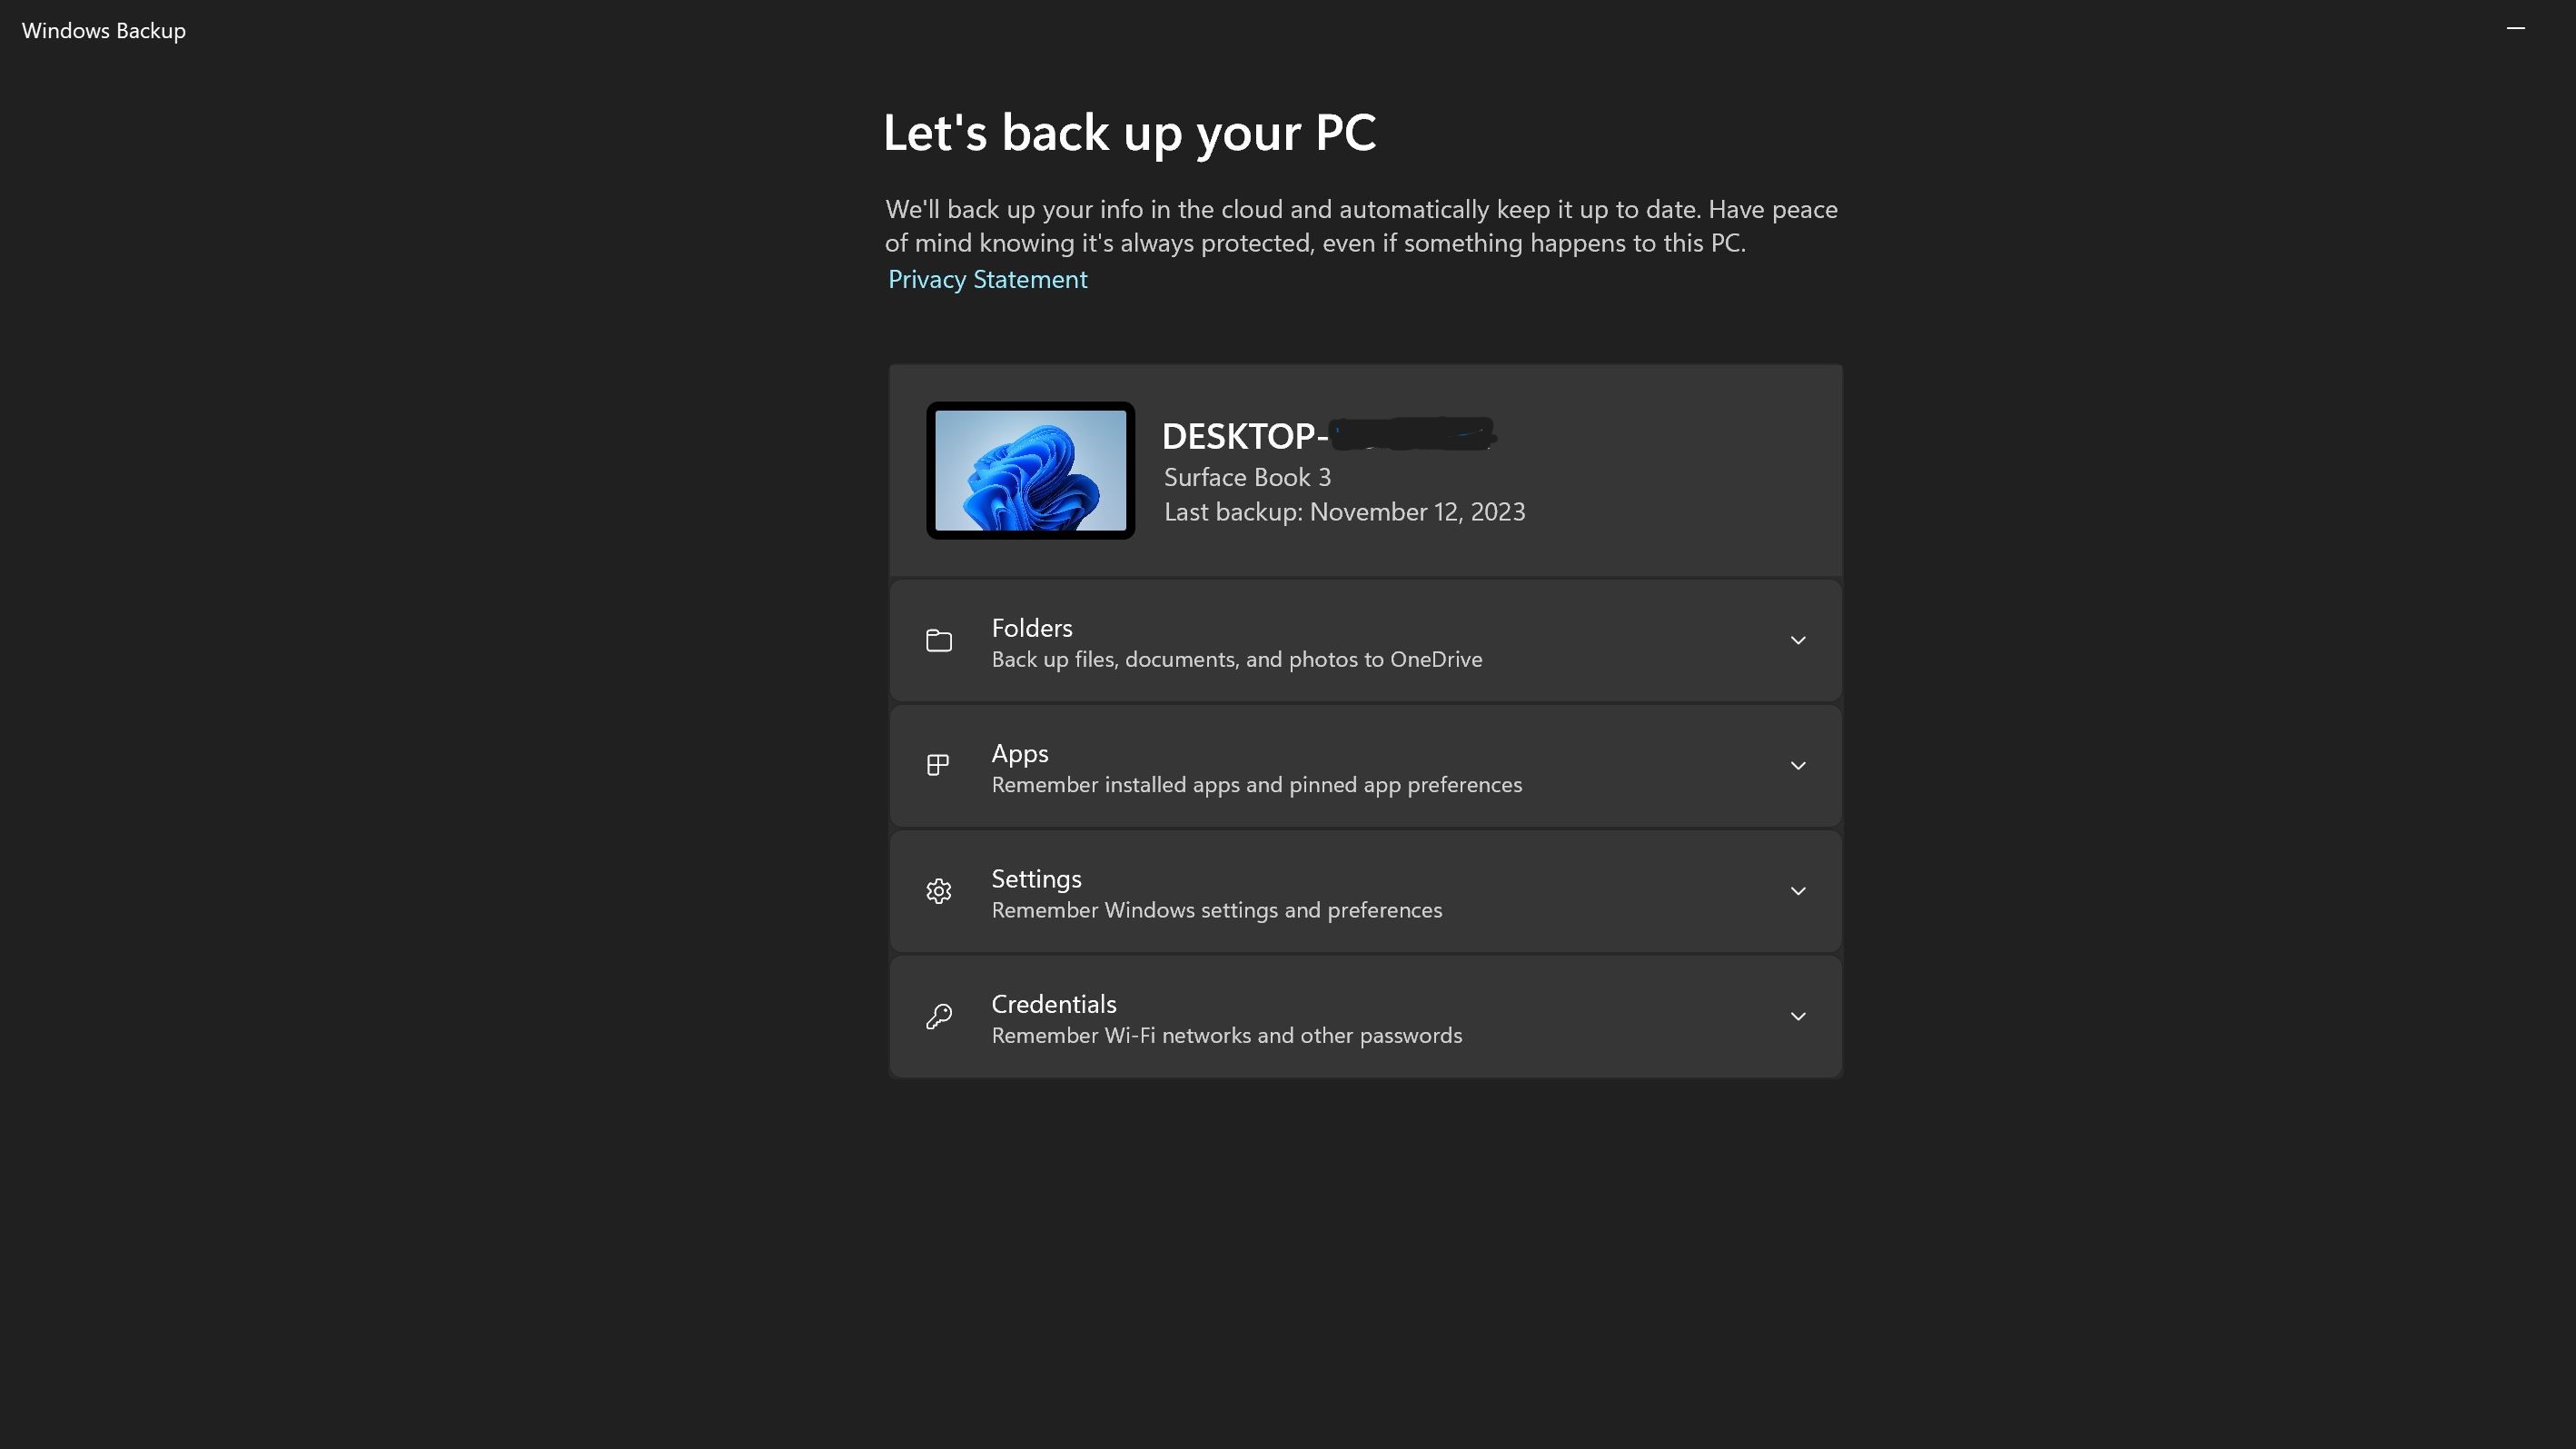Expand the Apps section chevron

[x=1797, y=765]
